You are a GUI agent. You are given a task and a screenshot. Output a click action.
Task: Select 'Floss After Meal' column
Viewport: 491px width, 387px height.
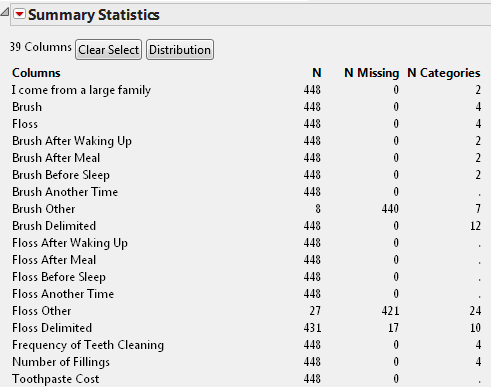click(x=54, y=260)
